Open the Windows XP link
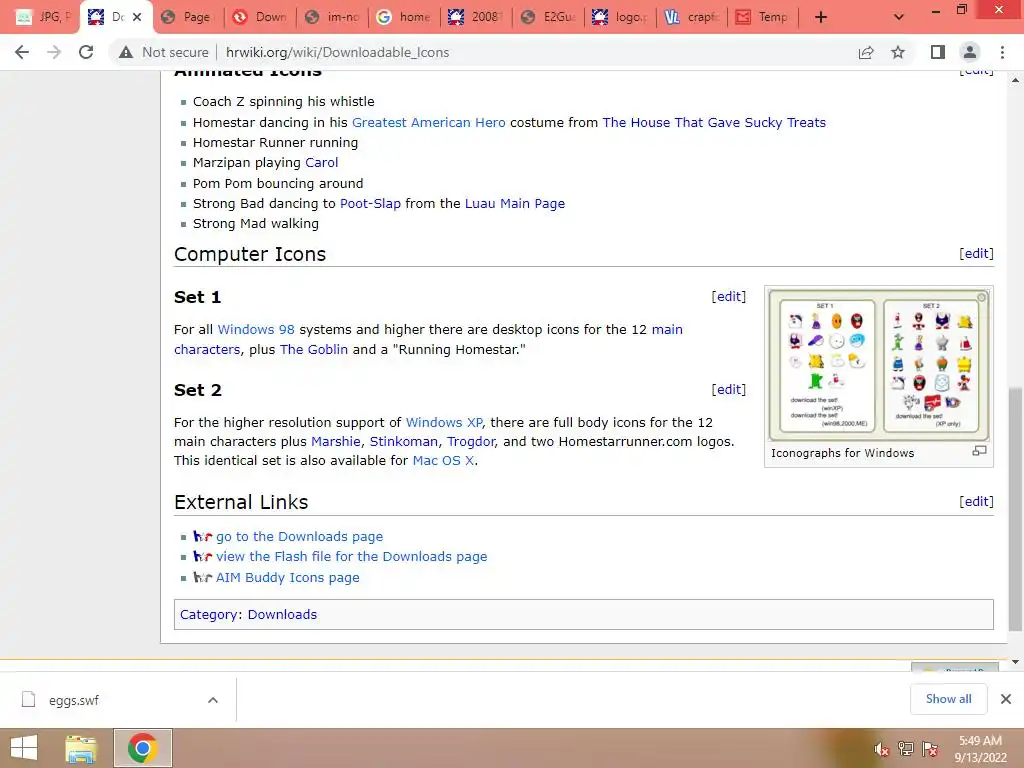The image size is (1024, 768). coord(444,423)
